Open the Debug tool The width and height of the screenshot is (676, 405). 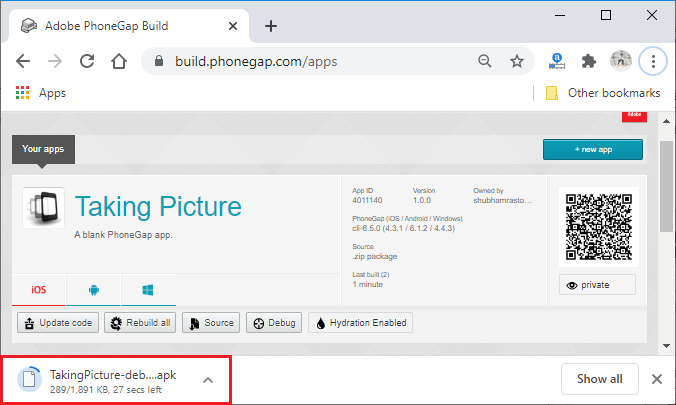[274, 323]
